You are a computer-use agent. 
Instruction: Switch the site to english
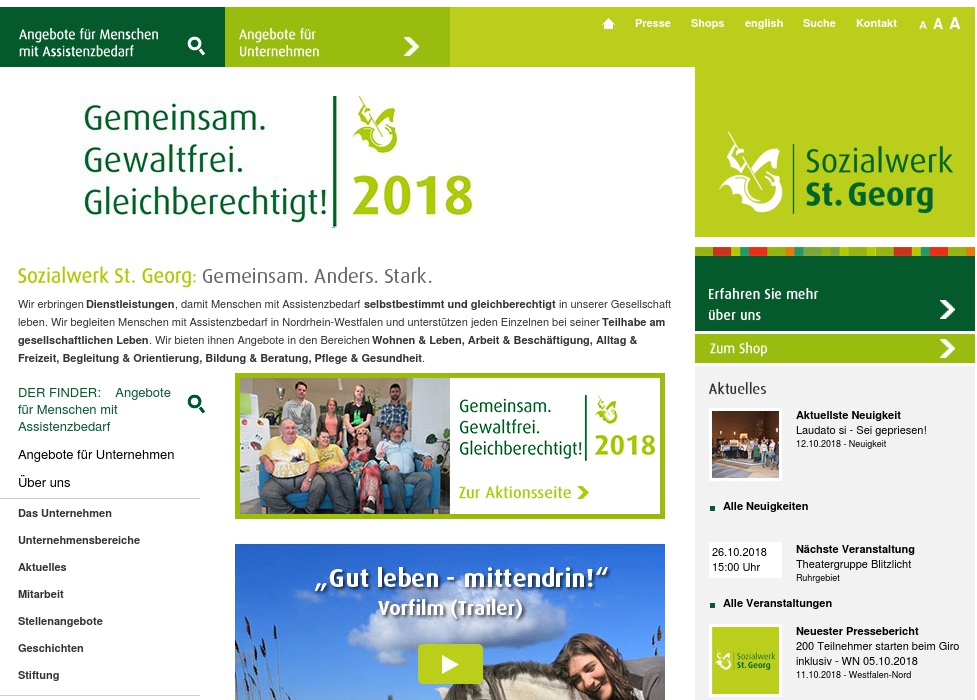(763, 23)
